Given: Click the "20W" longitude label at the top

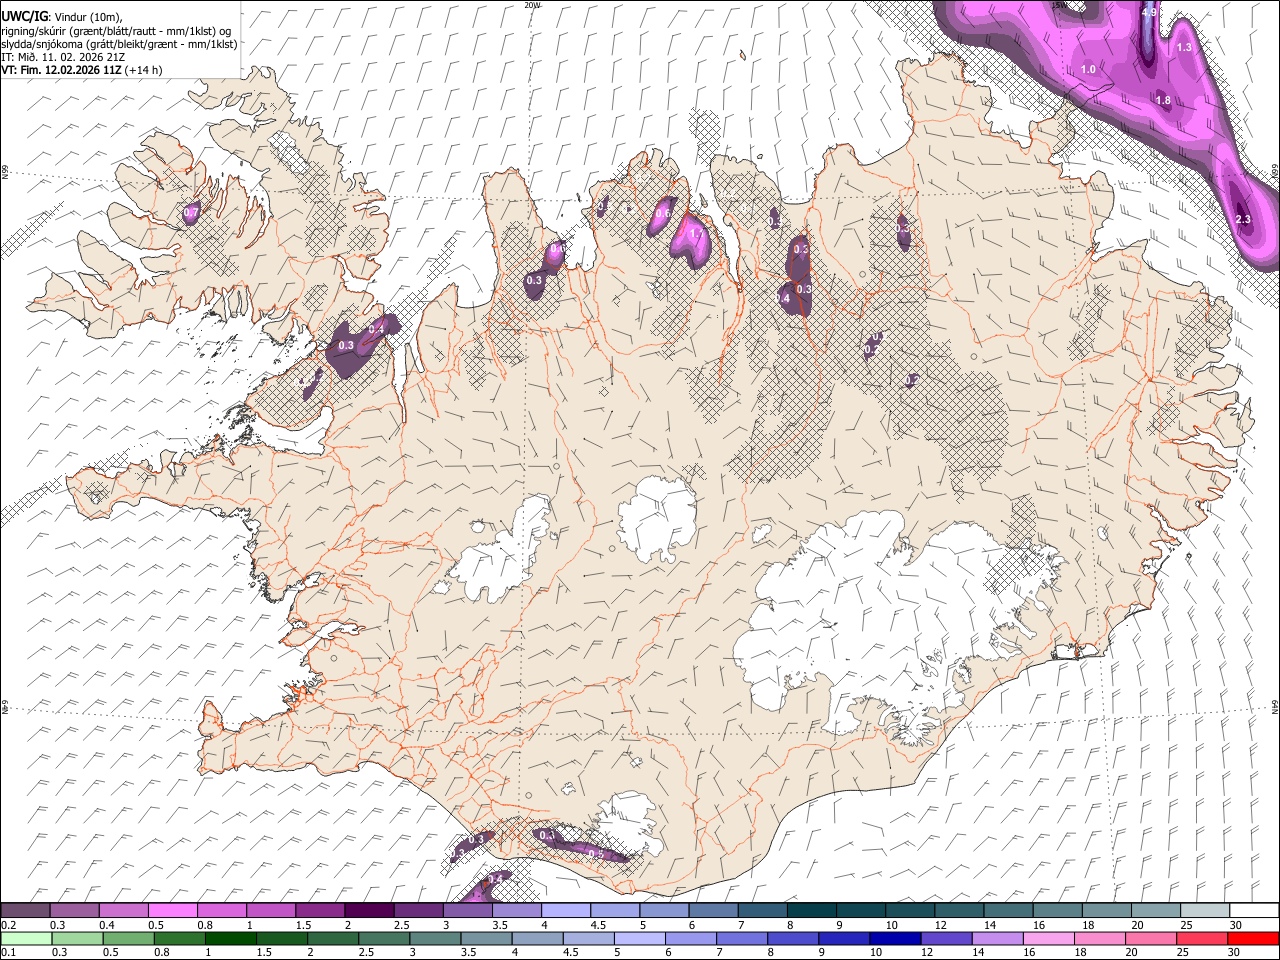Looking at the screenshot, I should [x=531, y=5].
